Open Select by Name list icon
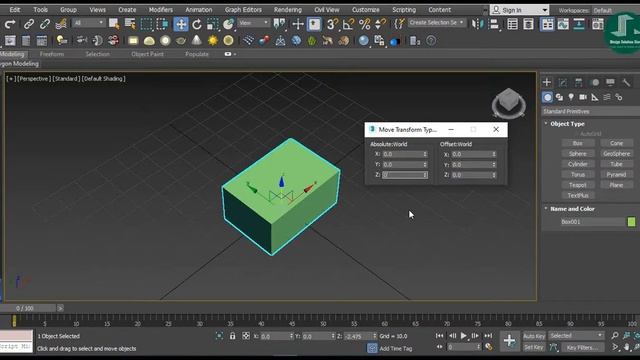This screenshot has height=360, width=640. 130,24
